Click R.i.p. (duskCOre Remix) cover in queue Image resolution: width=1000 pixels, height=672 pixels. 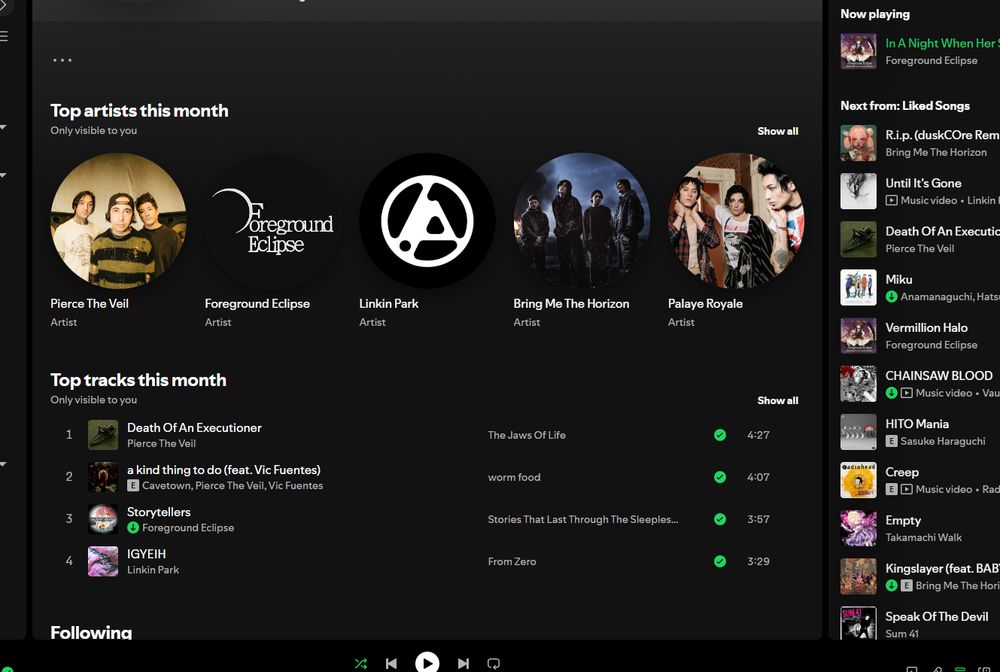pos(858,143)
